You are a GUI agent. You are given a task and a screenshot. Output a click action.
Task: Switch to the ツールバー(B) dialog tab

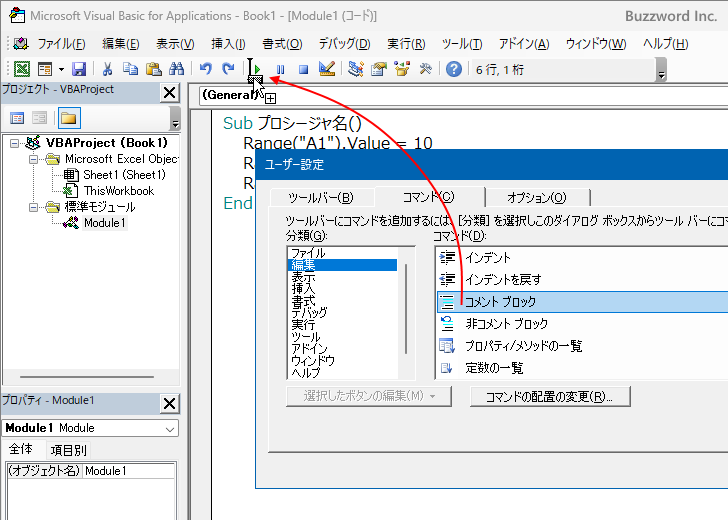click(321, 198)
